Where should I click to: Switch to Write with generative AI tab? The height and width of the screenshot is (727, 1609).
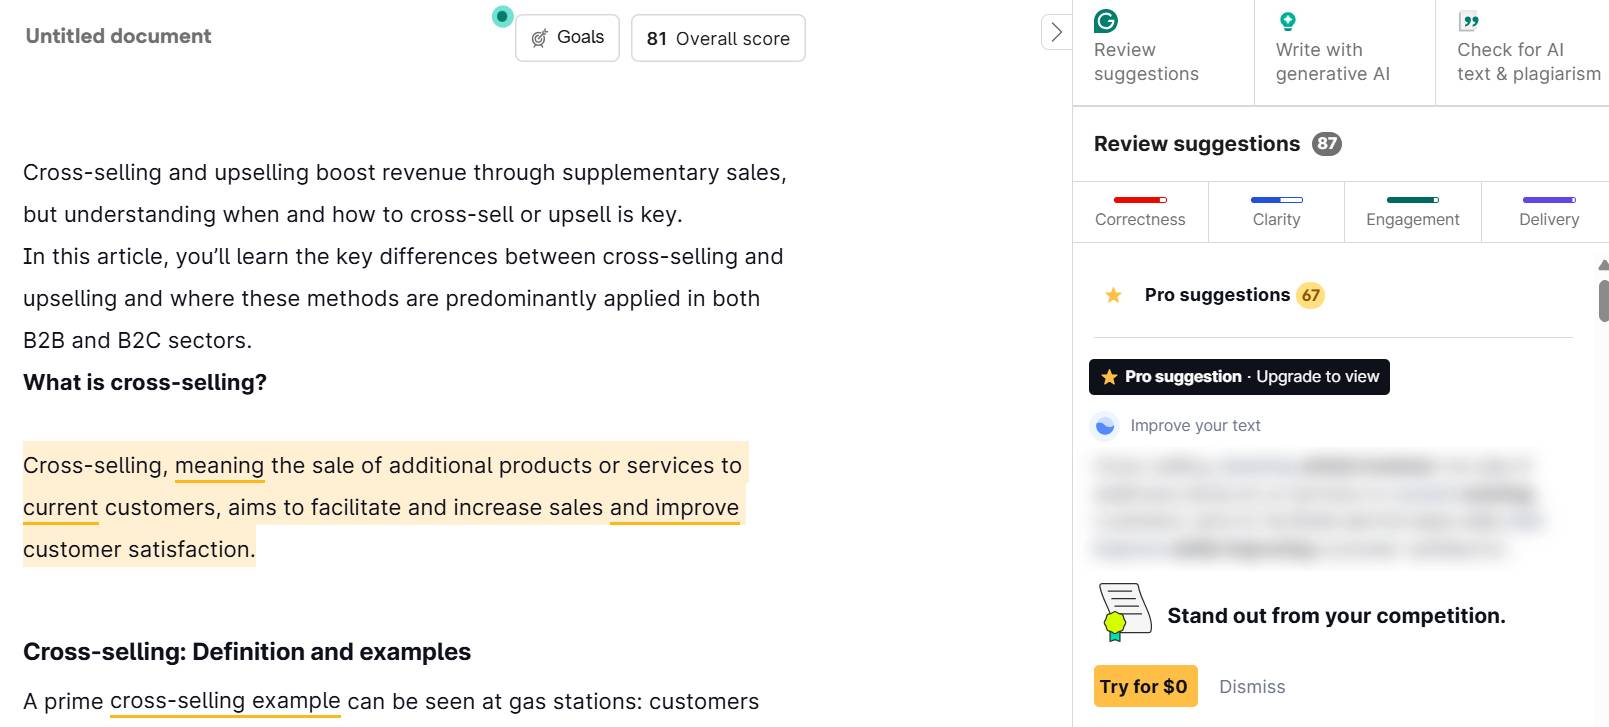pos(1344,52)
